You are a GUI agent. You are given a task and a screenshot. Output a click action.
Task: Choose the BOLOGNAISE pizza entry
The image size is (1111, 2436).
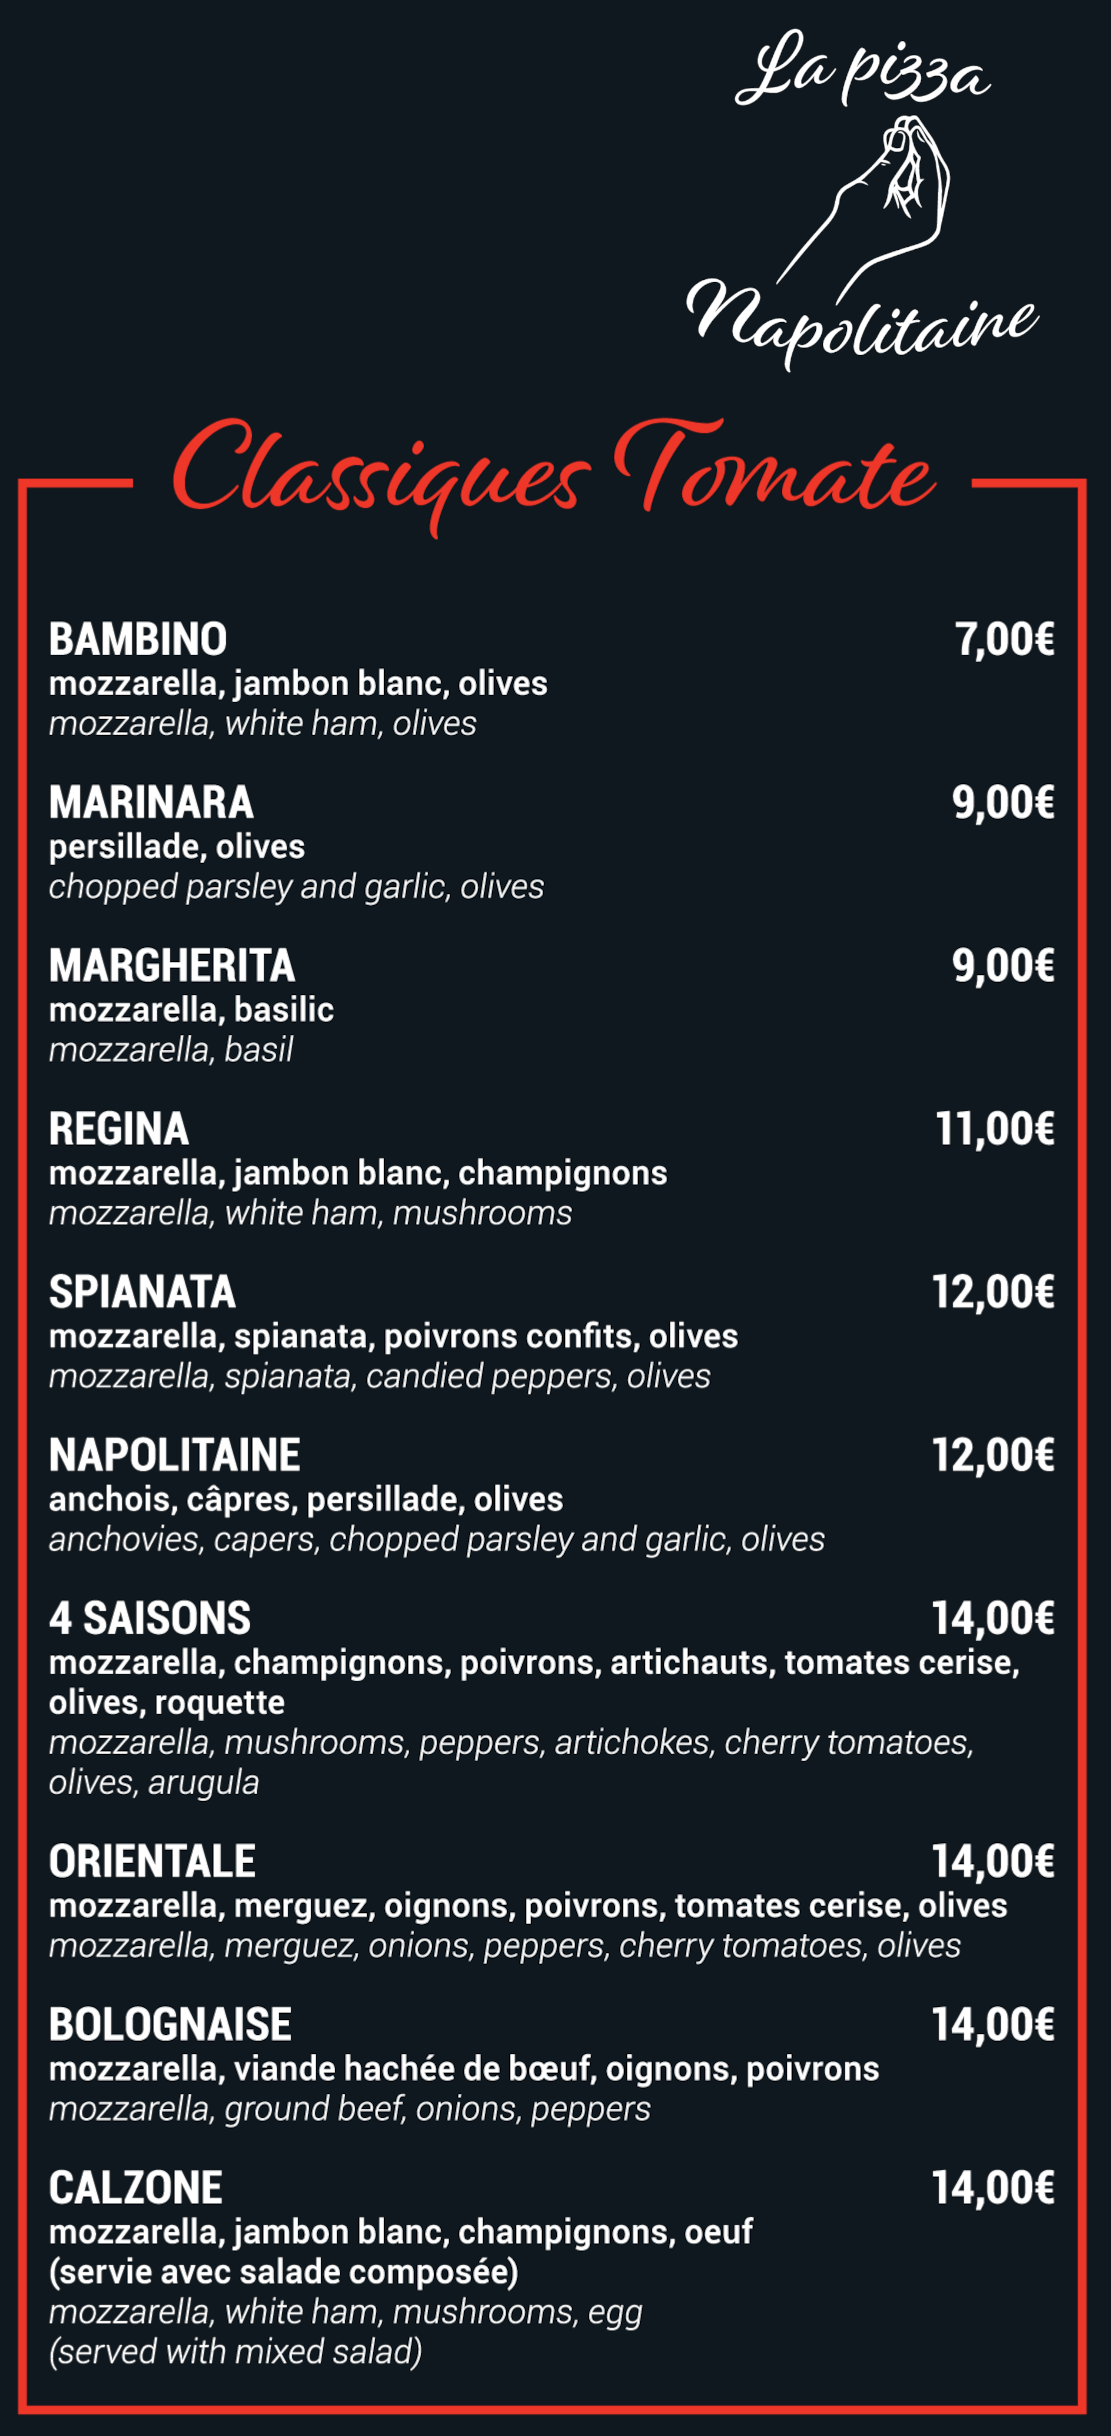(170, 2024)
